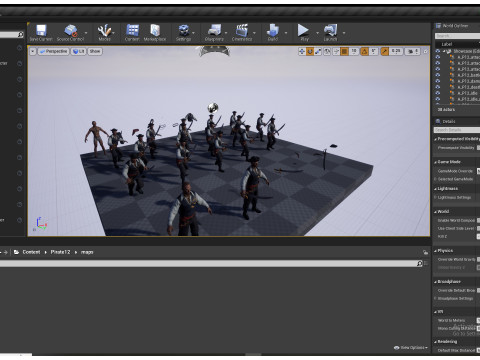
Task: Open camera speed setting in viewport
Action: [413, 51]
